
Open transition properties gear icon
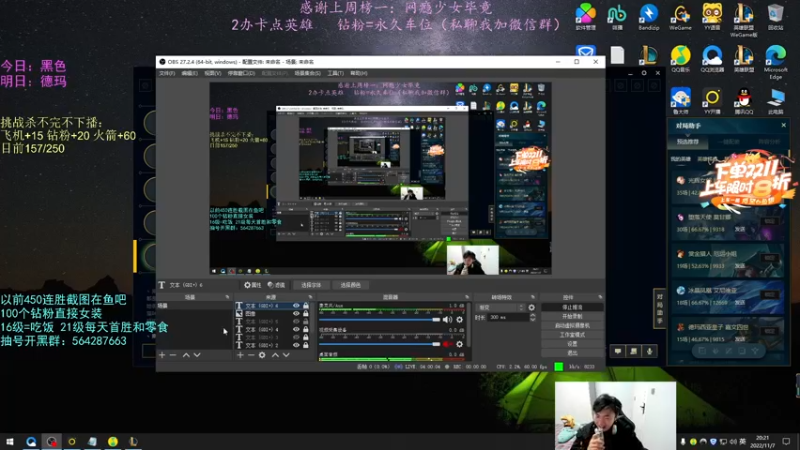(532, 308)
